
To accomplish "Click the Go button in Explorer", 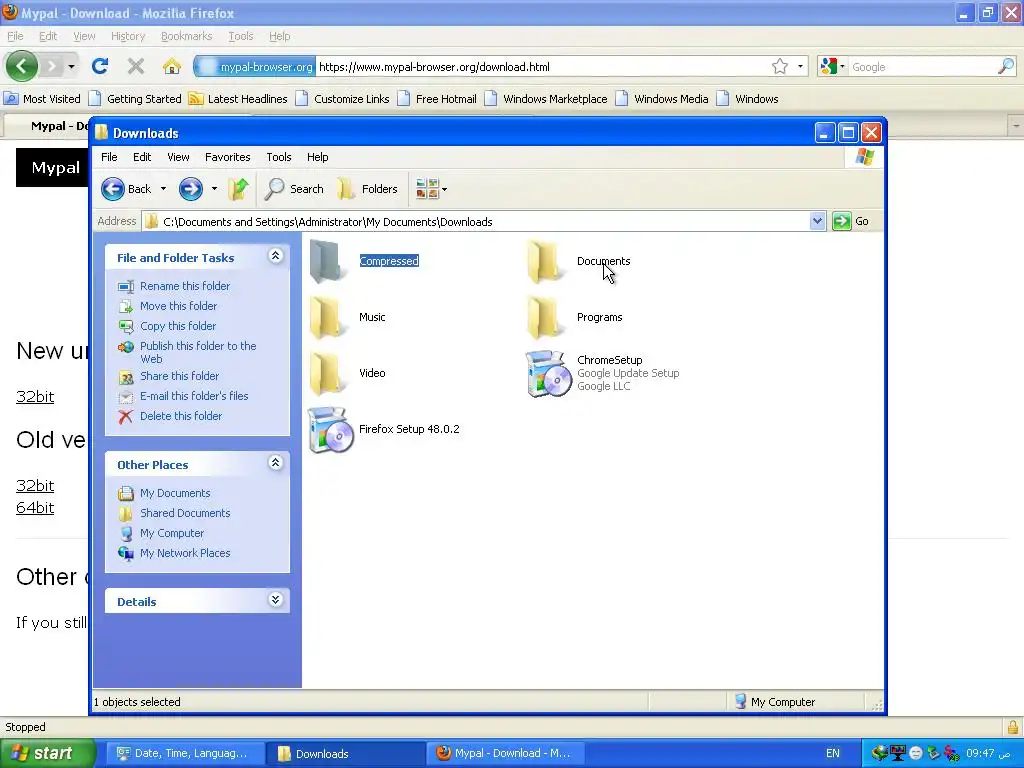I will point(851,221).
